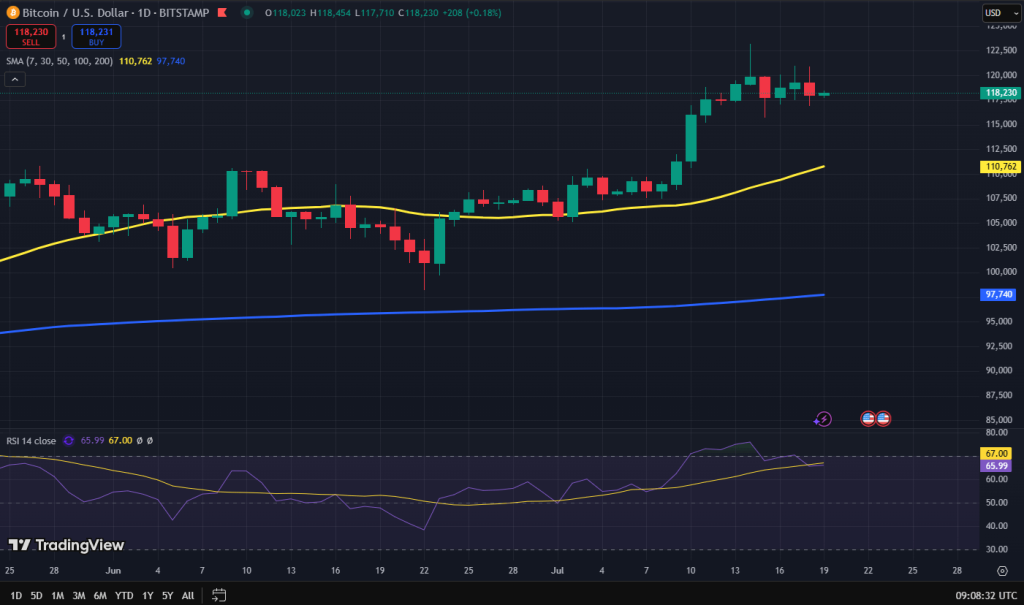Switch to the 1Y timeframe
1024x605 pixels.
coord(146,595)
